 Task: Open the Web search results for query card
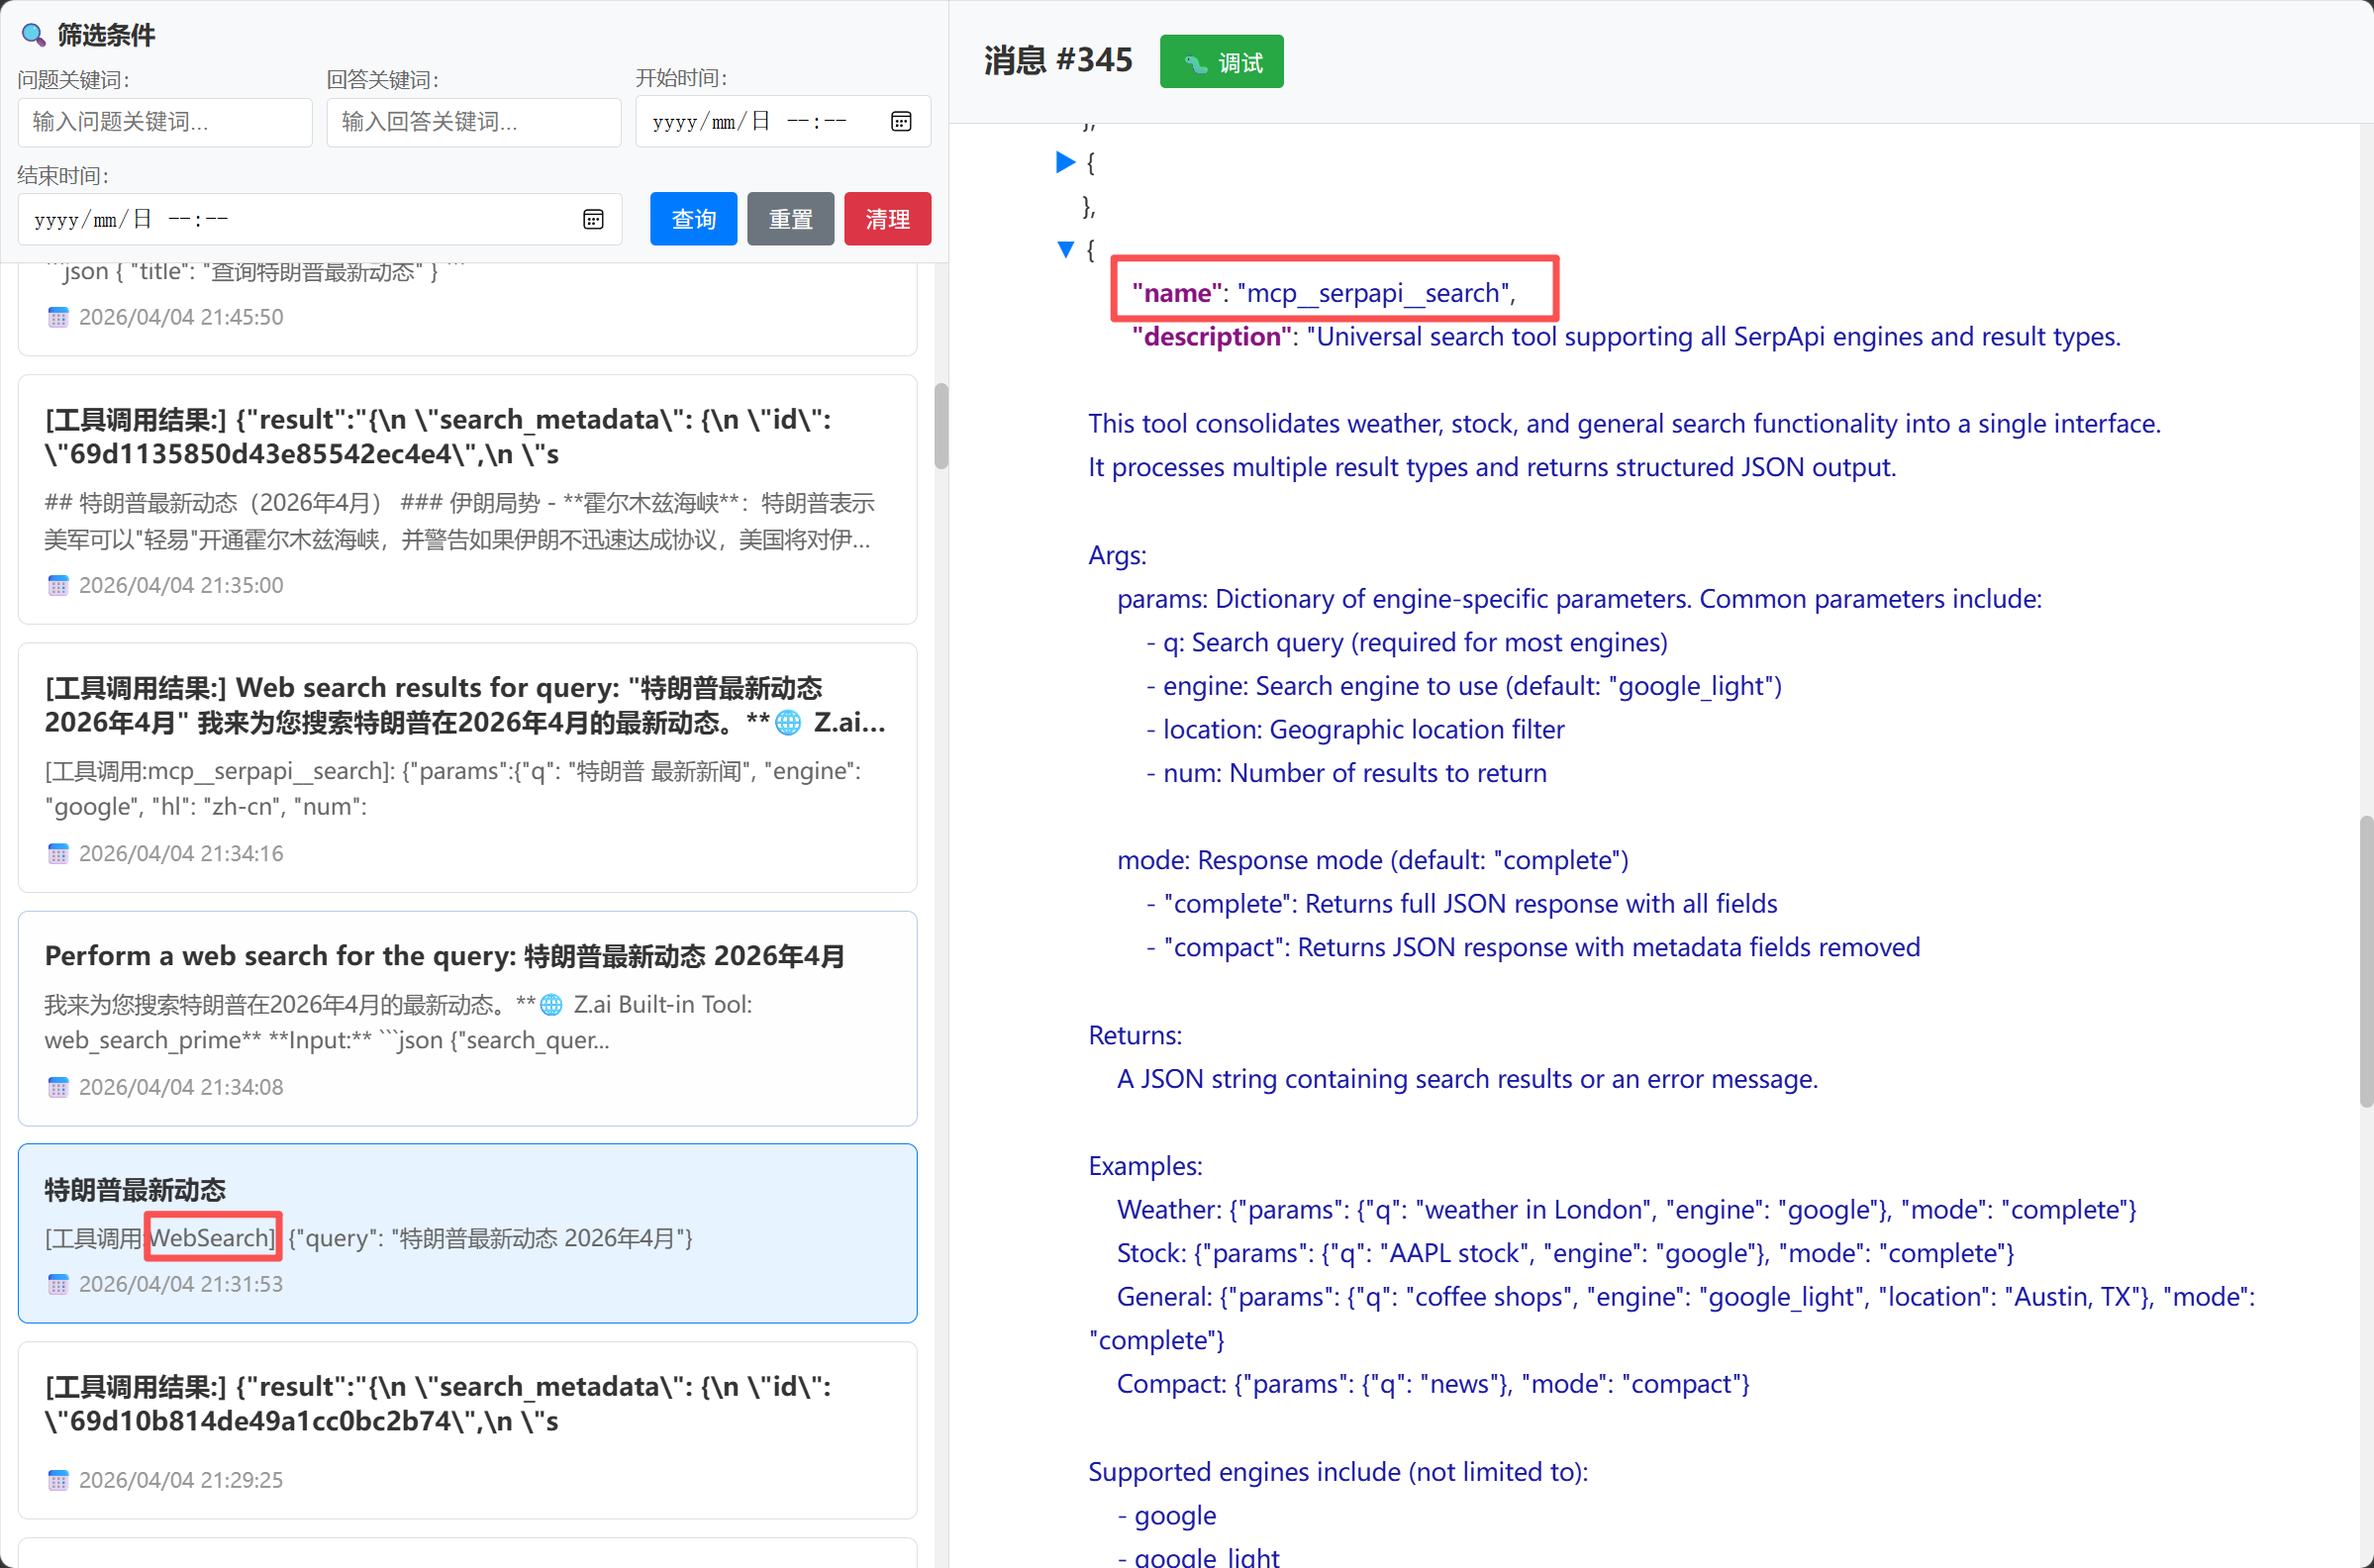(467, 767)
